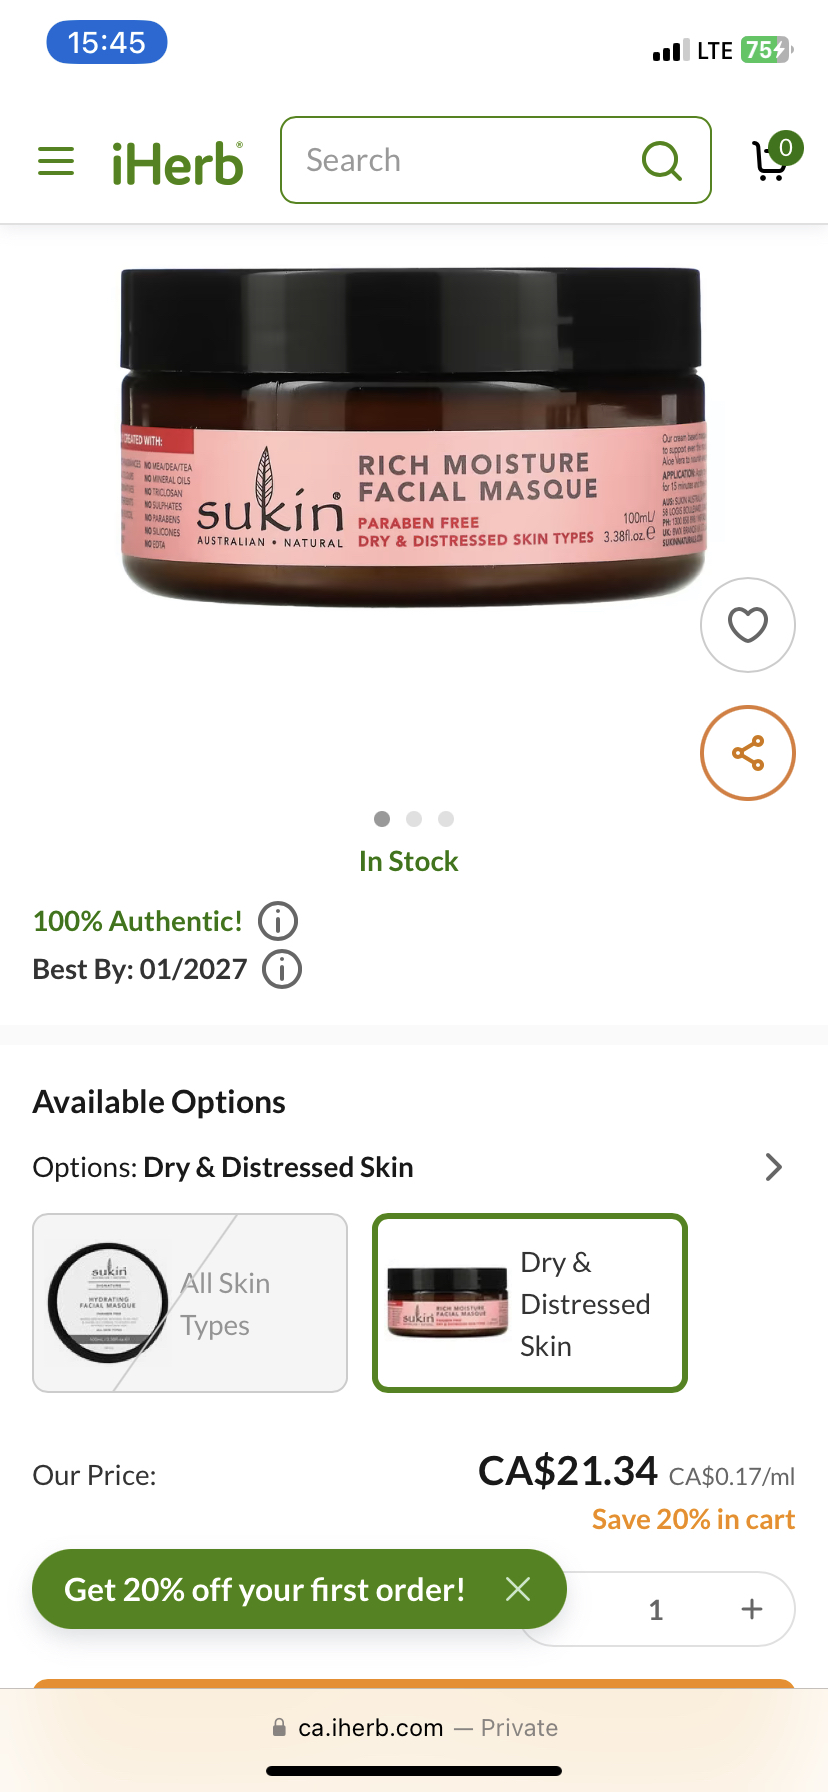Viewport: 828px width, 1792px height.
Task: Select the All Skin Types option
Action: pyautogui.click(x=189, y=1303)
